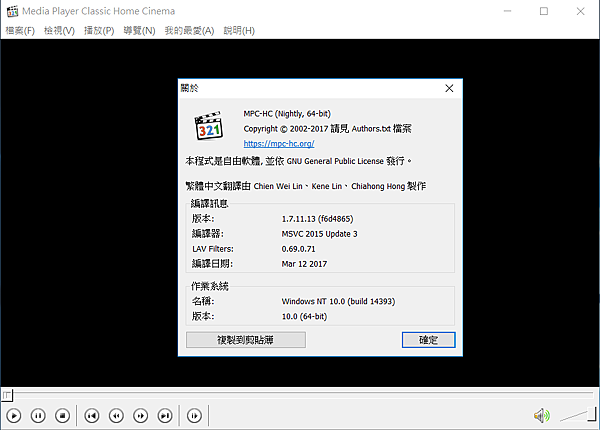Mute audio via speaker icon
This screenshot has height=430, width=600.
coord(541,415)
